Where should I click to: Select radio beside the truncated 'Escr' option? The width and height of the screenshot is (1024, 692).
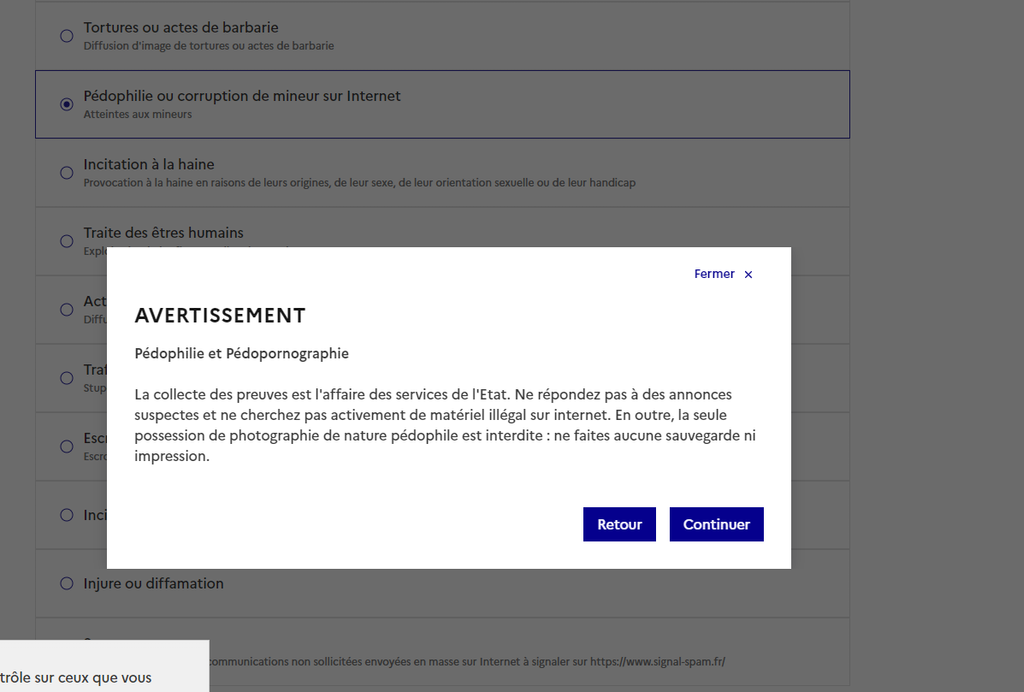(x=67, y=446)
